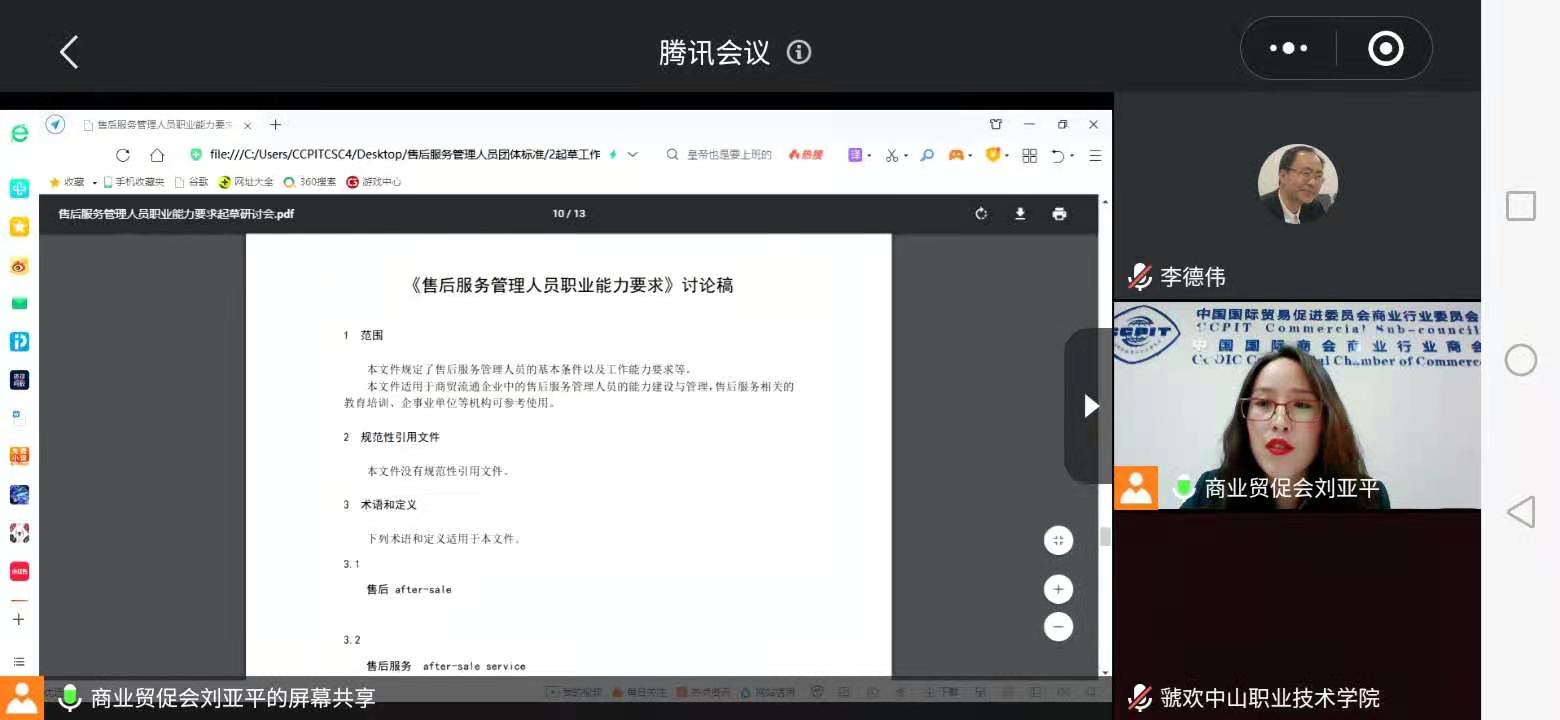1560x720 pixels.
Task: Reload the page in the browser
Action: (x=123, y=155)
